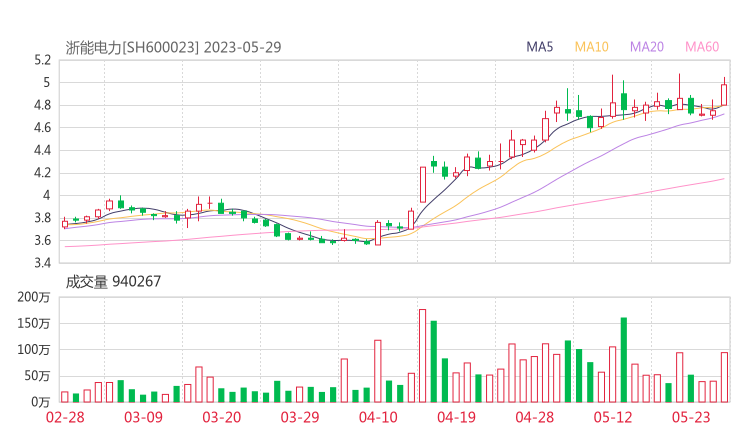The image size is (740, 440).
Task: Click the 03-09 date axis label
Action: [143, 417]
